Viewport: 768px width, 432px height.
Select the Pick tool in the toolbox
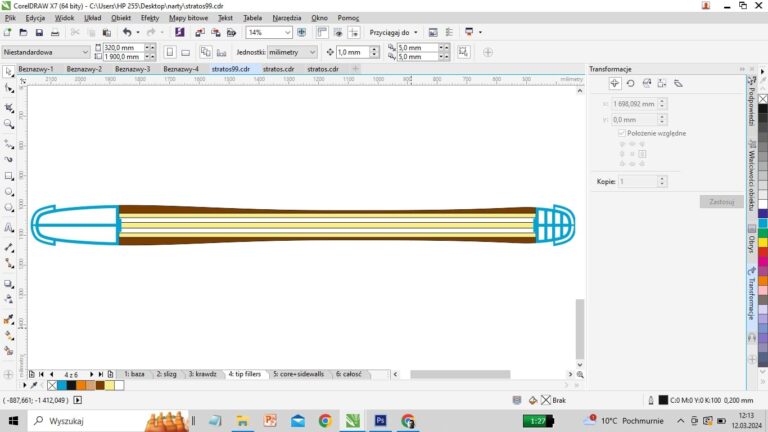[x=9, y=71]
